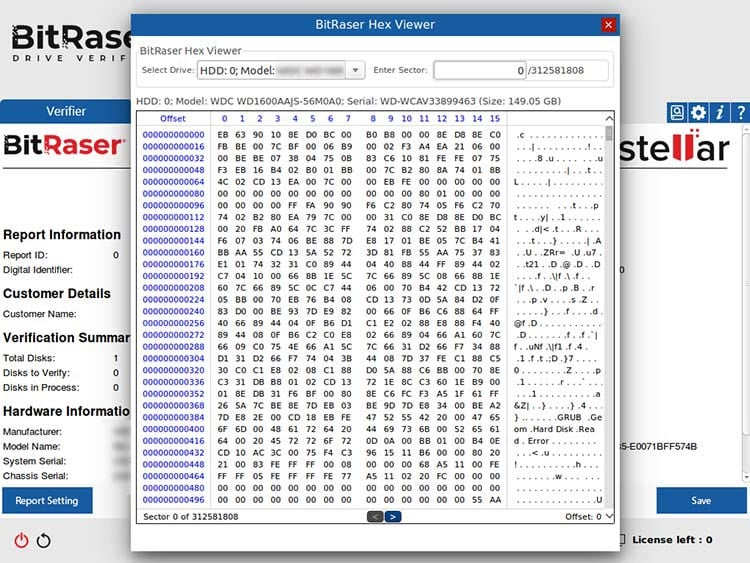Click 'om .Hard Disk .Rea' ASCII text
The image size is (750, 563).
[x=554, y=429]
